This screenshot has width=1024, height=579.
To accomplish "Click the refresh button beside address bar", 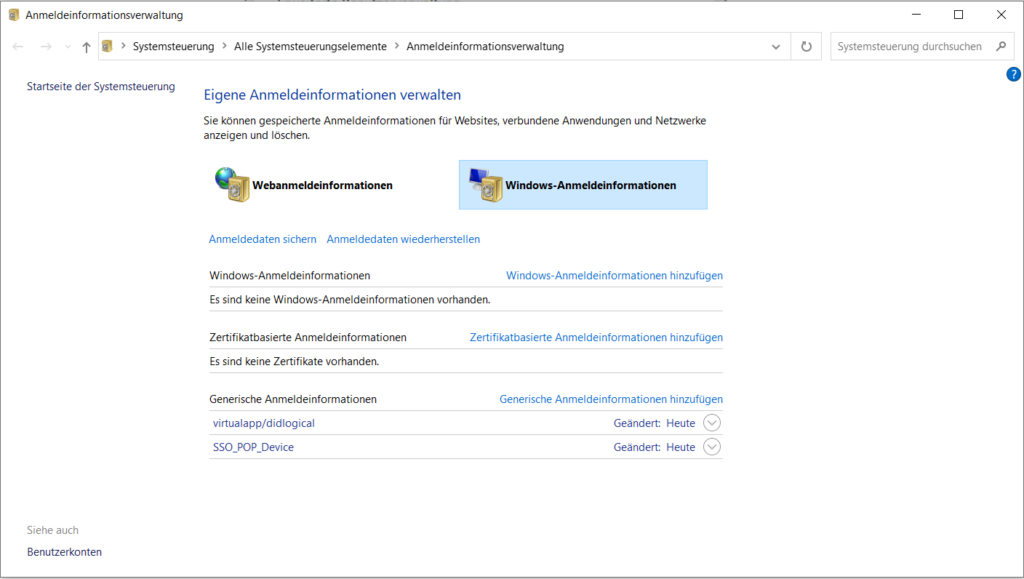I will (x=806, y=47).
